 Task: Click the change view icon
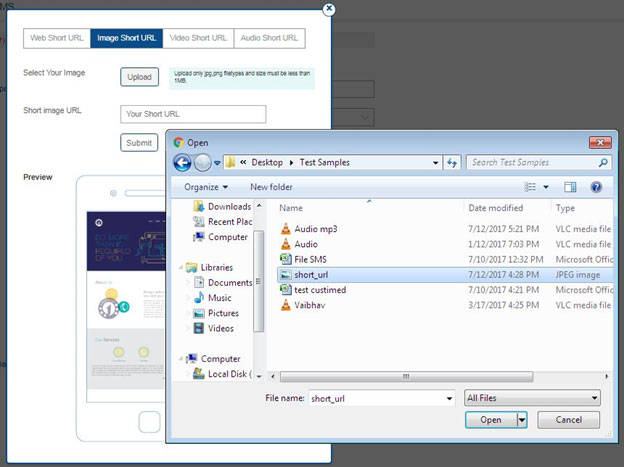[x=531, y=187]
